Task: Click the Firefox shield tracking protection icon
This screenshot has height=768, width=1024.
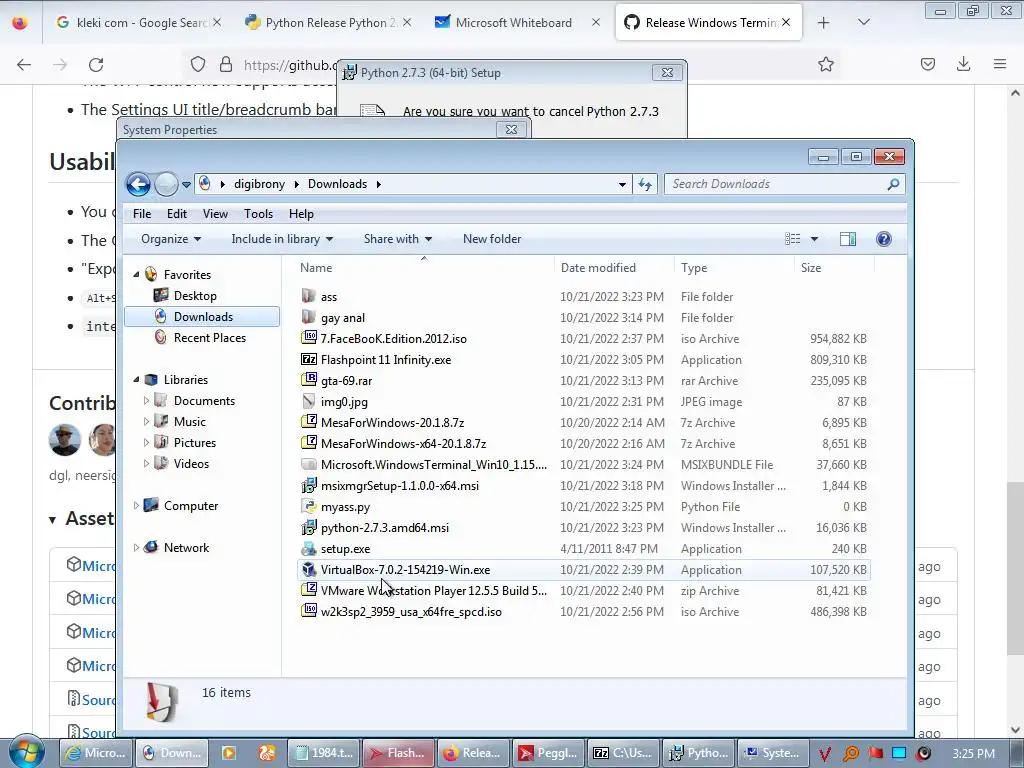Action: 198,64
